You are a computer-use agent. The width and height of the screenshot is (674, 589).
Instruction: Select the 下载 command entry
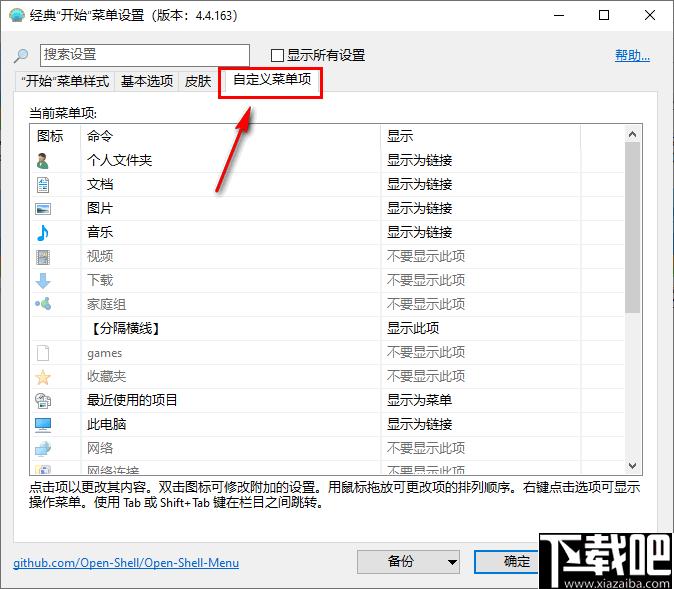tap(100, 281)
